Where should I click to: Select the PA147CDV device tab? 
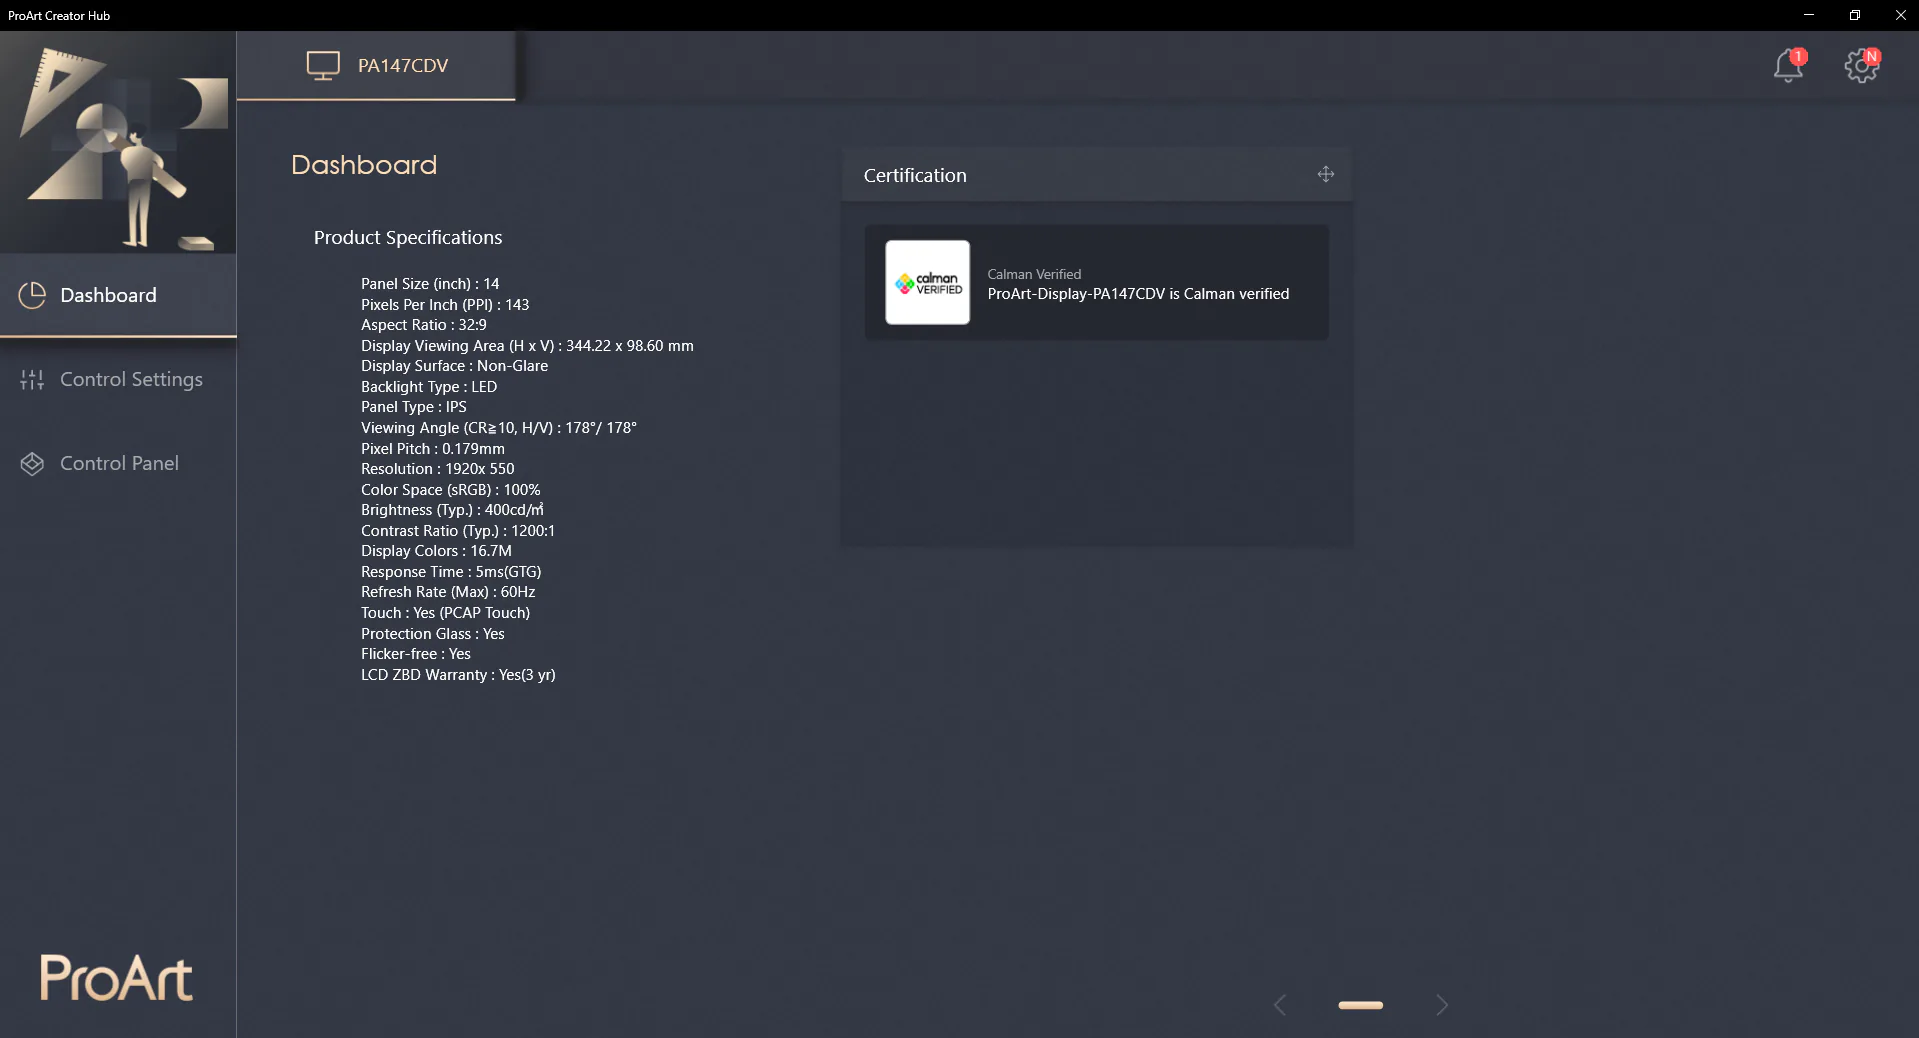(376, 65)
